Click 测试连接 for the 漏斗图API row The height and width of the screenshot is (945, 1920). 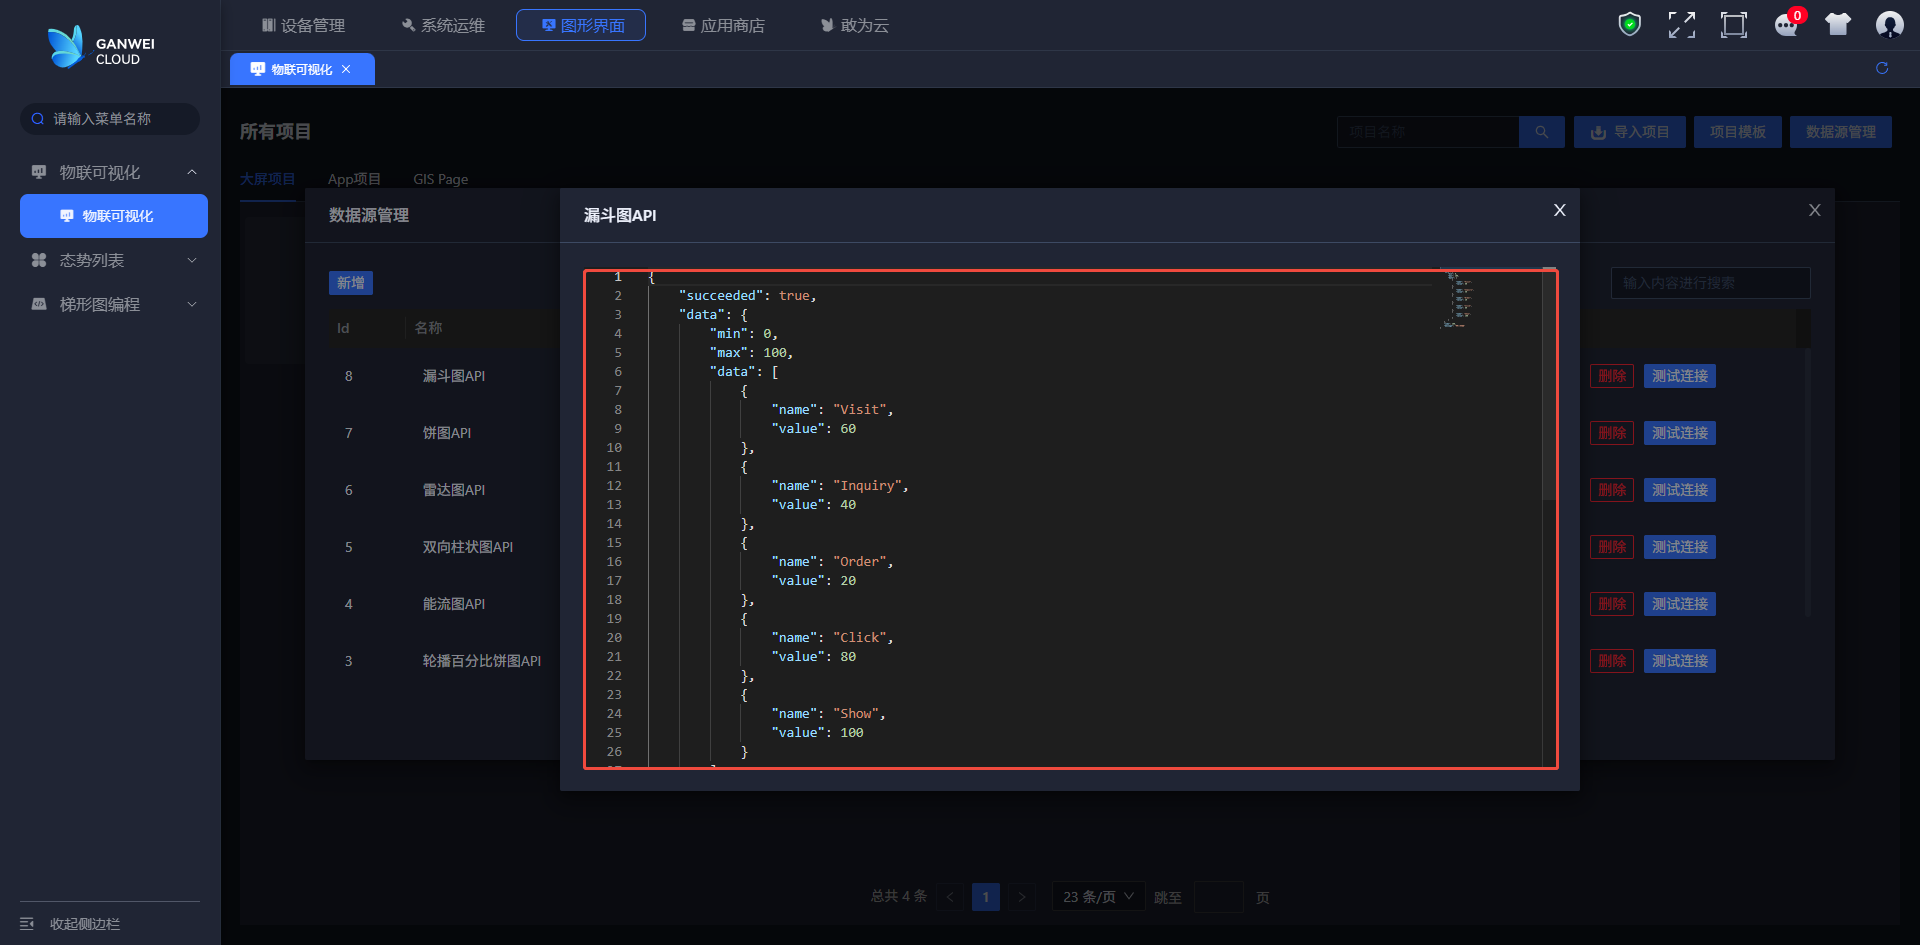1679,376
